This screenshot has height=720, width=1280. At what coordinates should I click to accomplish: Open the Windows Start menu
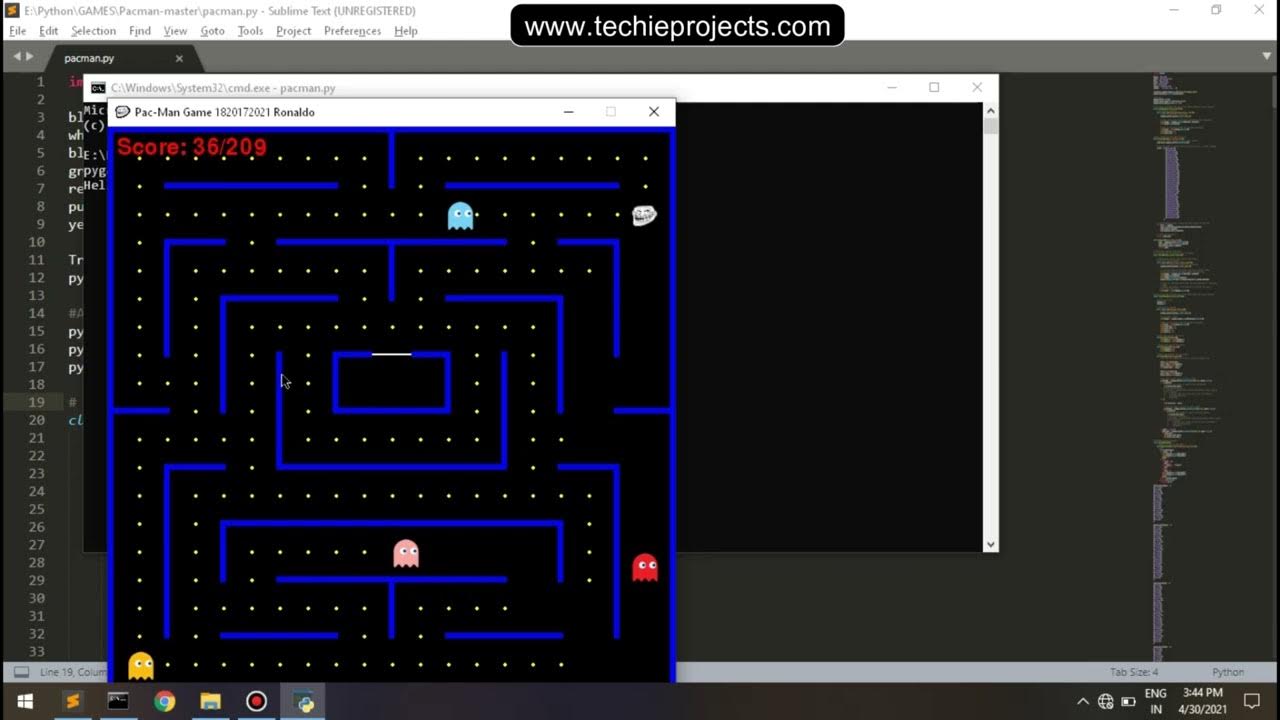pos(24,701)
